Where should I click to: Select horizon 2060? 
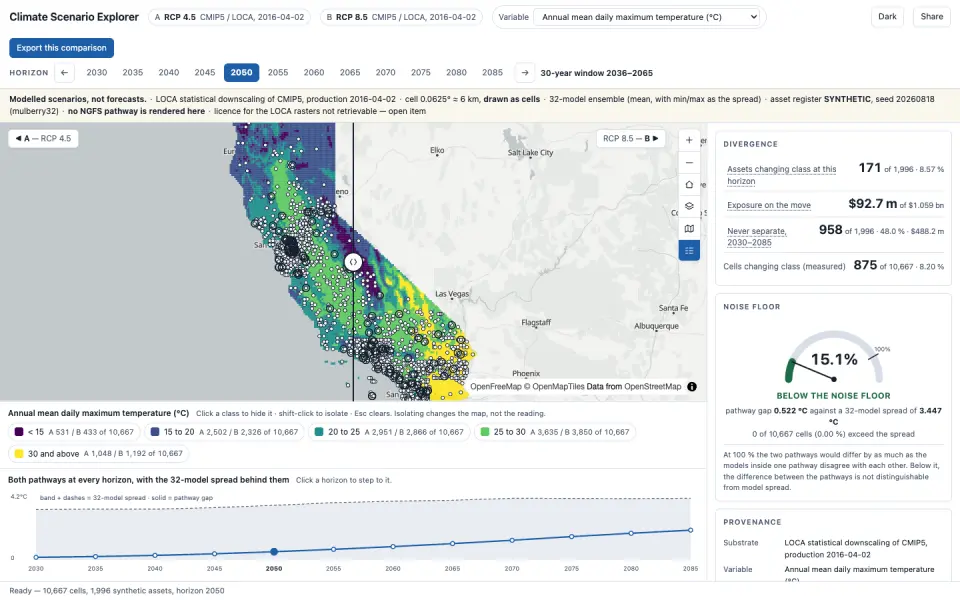tap(314, 72)
